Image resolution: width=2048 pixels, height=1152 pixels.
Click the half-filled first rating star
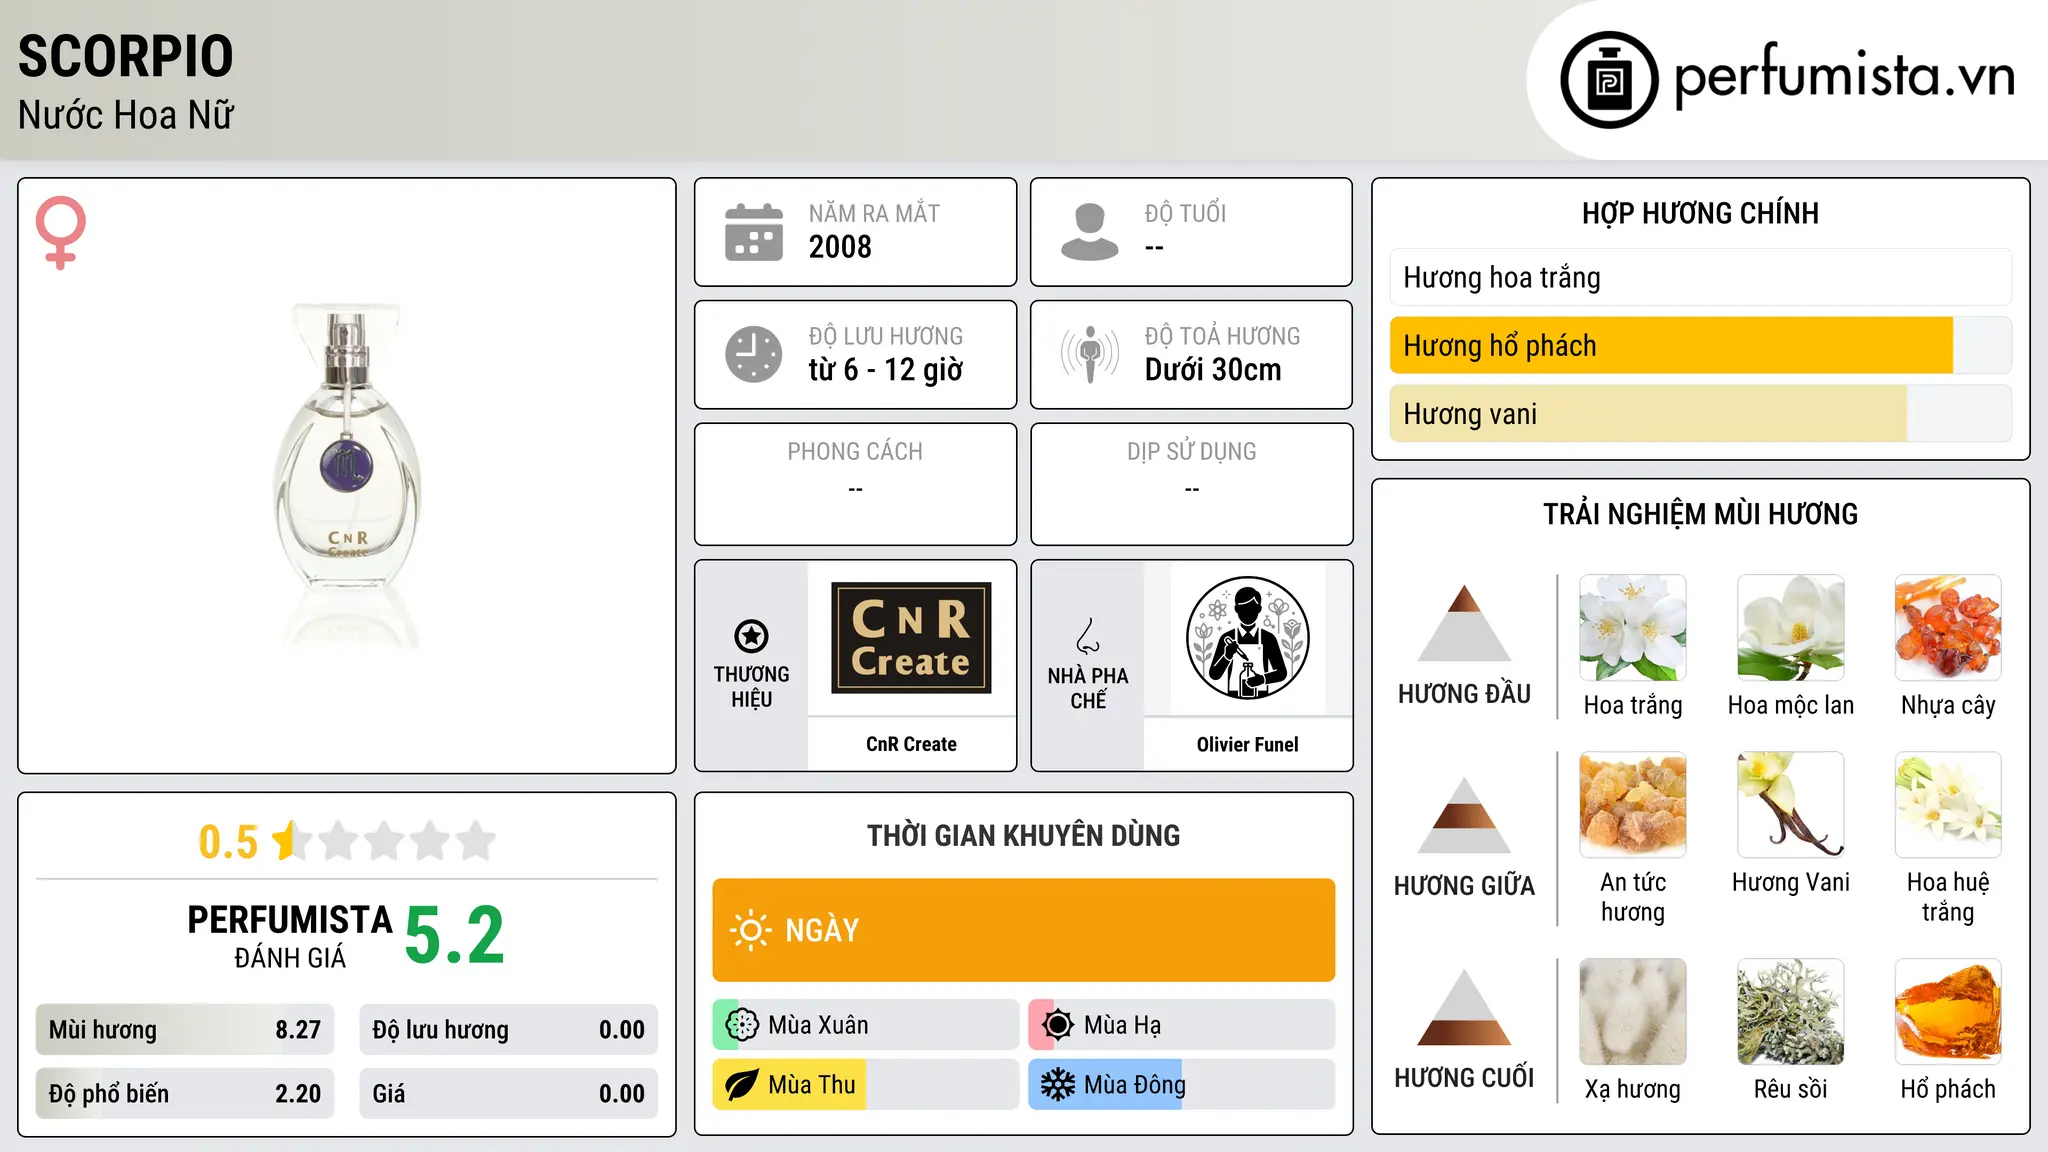tap(291, 840)
